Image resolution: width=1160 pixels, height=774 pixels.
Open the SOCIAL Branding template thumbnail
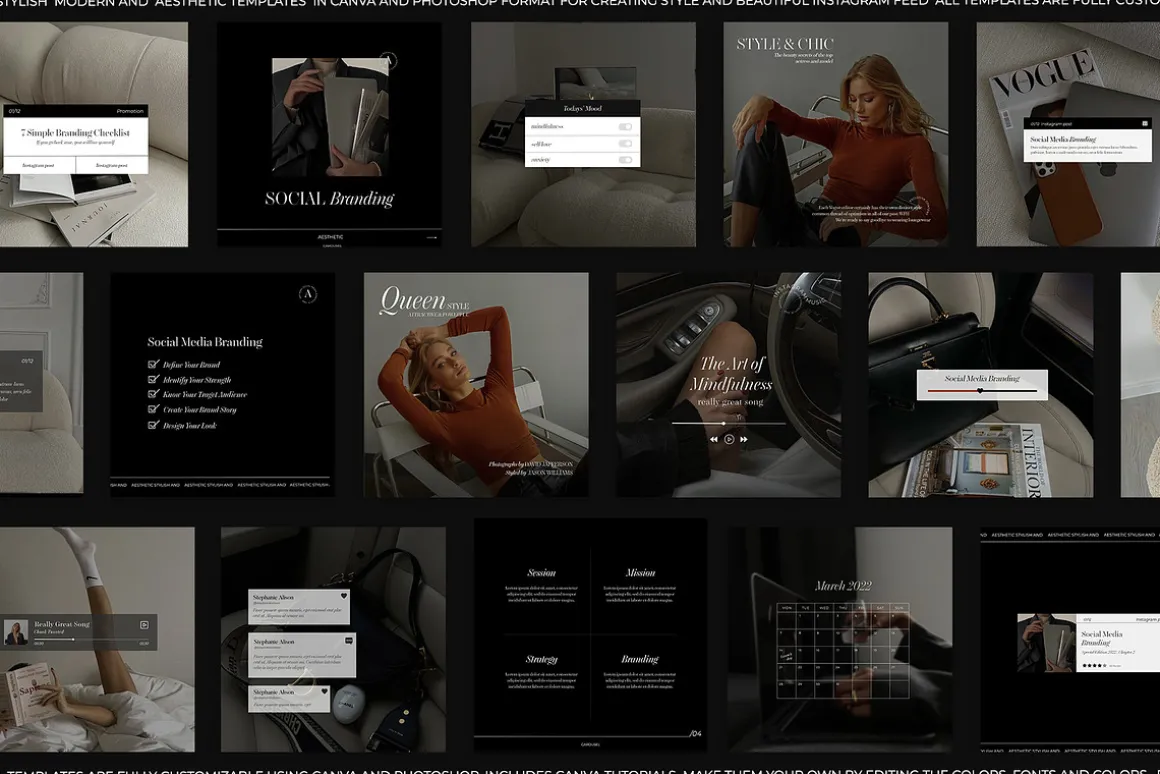pos(329,134)
